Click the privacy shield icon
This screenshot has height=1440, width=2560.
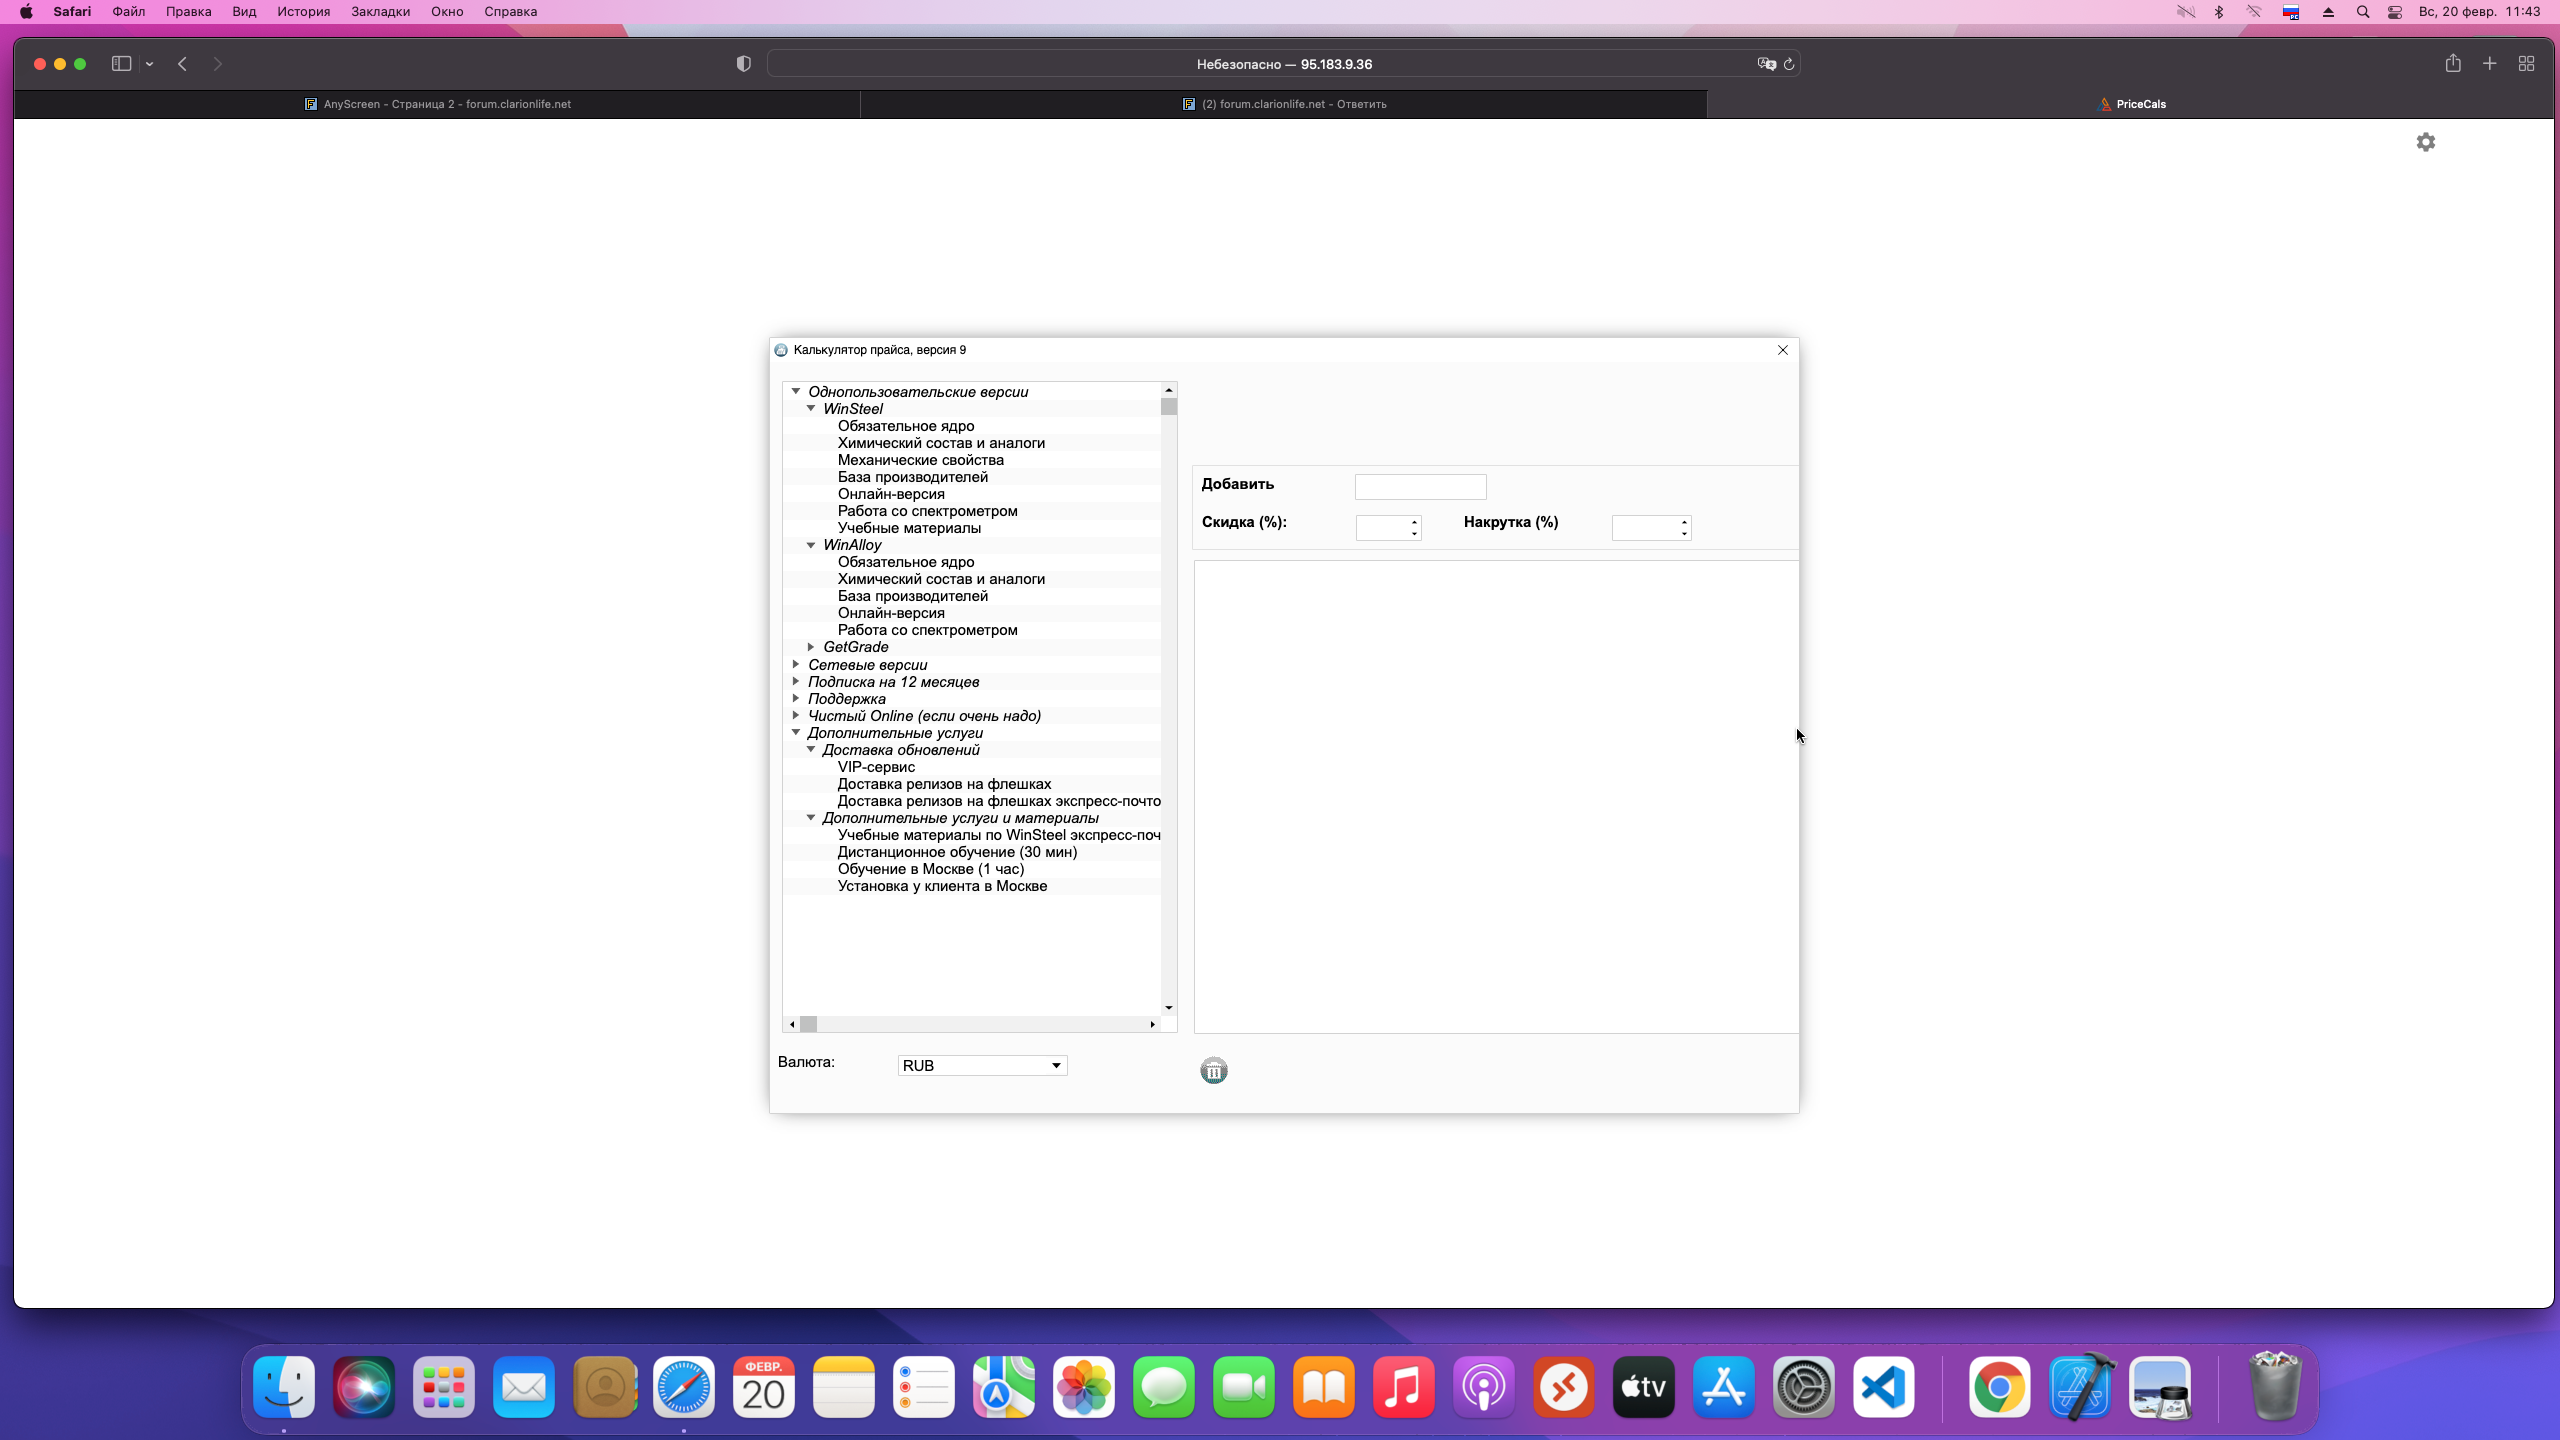pos(743,64)
